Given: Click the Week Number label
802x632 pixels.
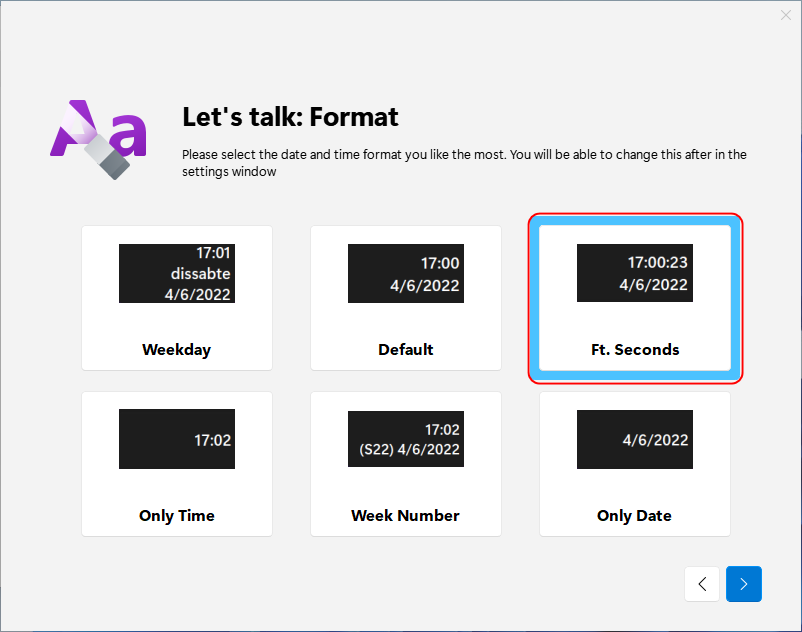Looking at the screenshot, I should click(x=405, y=515).
